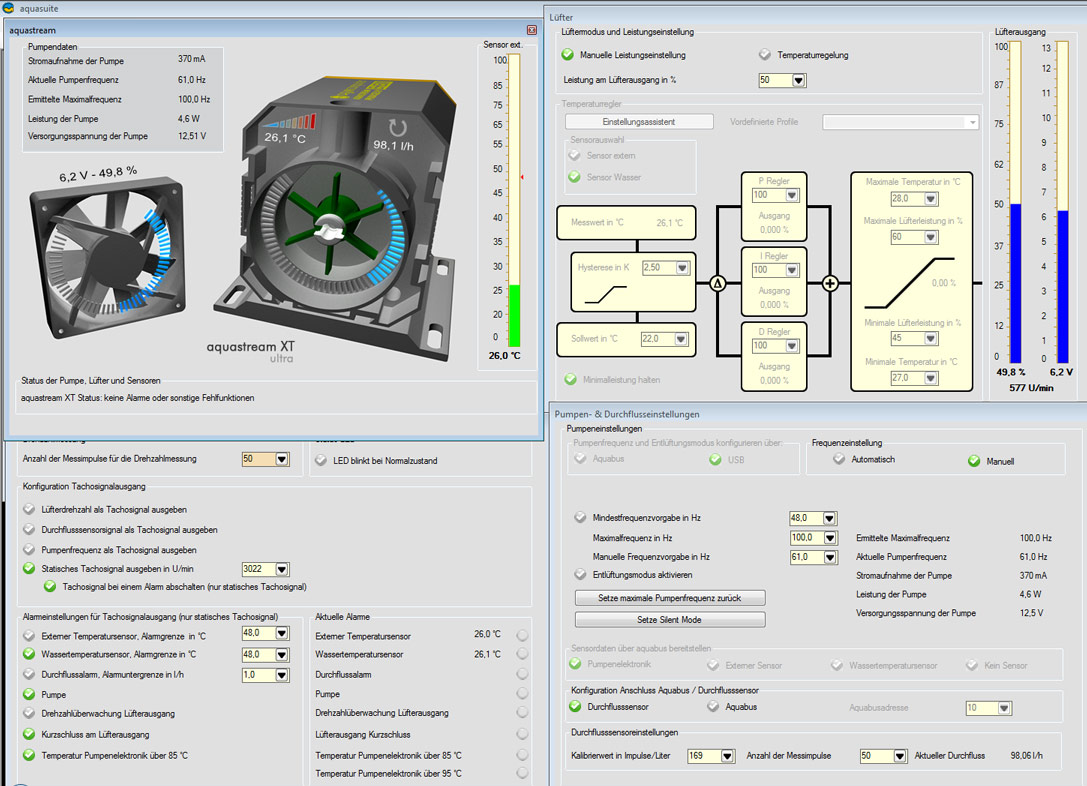The width and height of the screenshot is (1087, 786).
Task: Toggle Wassertemperatursensor Alarmgrenze checkbox
Action: 28,654
